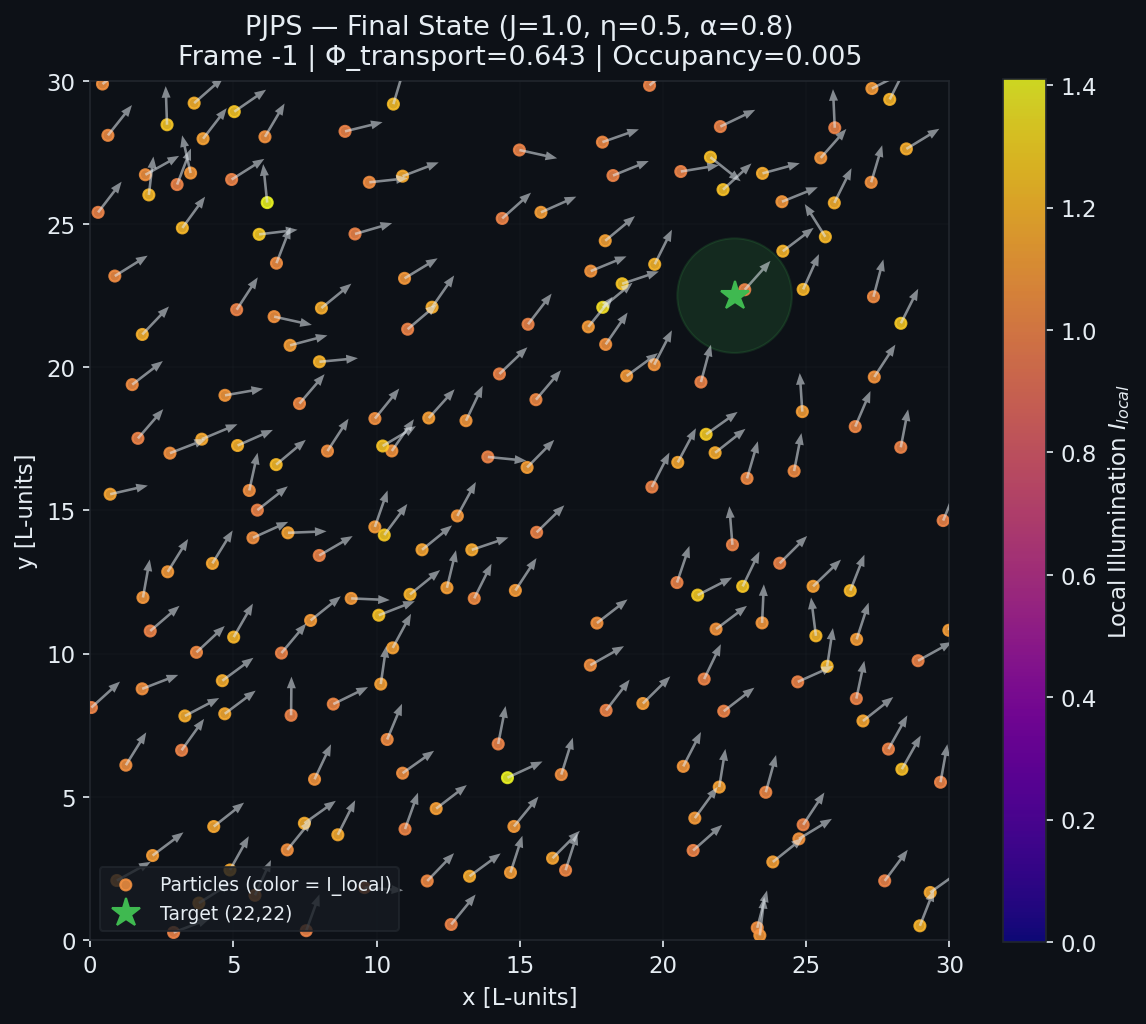
Task: Click colorbar tick label '0.4'
Action: coord(1078,699)
